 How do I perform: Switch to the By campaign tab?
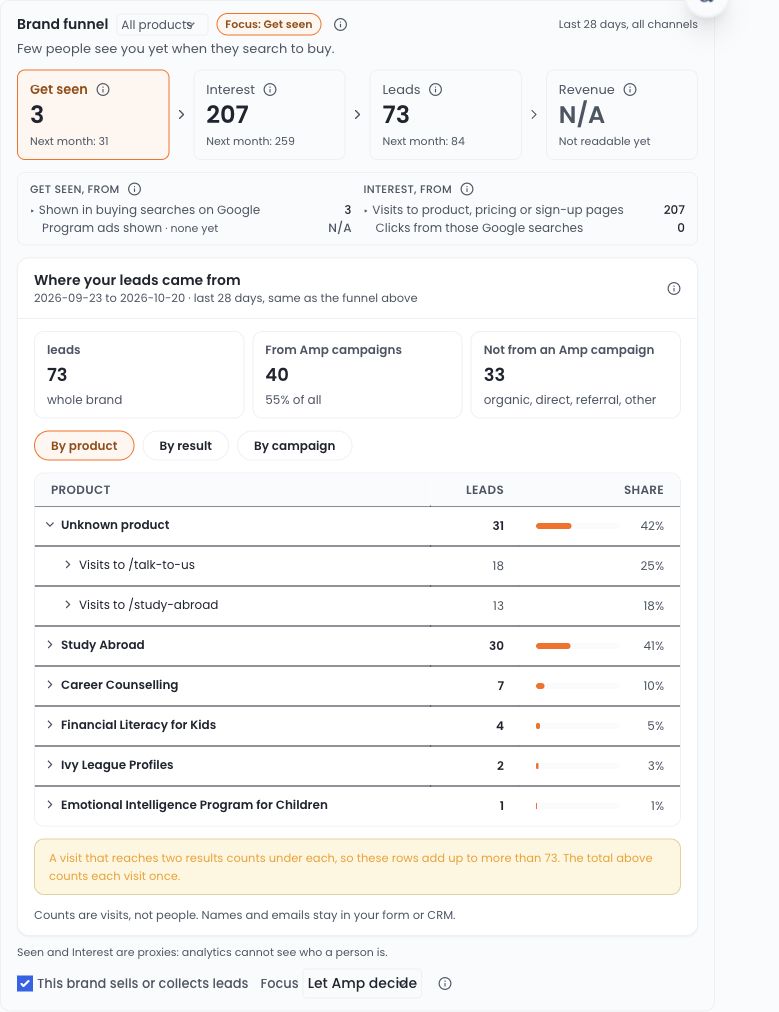(x=294, y=446)
